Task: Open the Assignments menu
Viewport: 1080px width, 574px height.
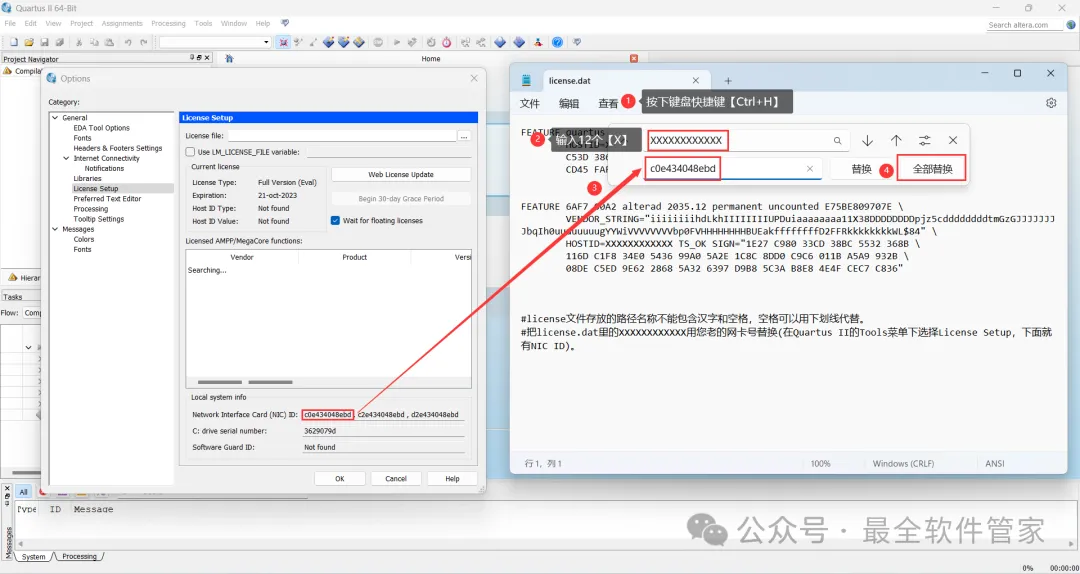Action: pyautogui.click(x=122, y=23)
